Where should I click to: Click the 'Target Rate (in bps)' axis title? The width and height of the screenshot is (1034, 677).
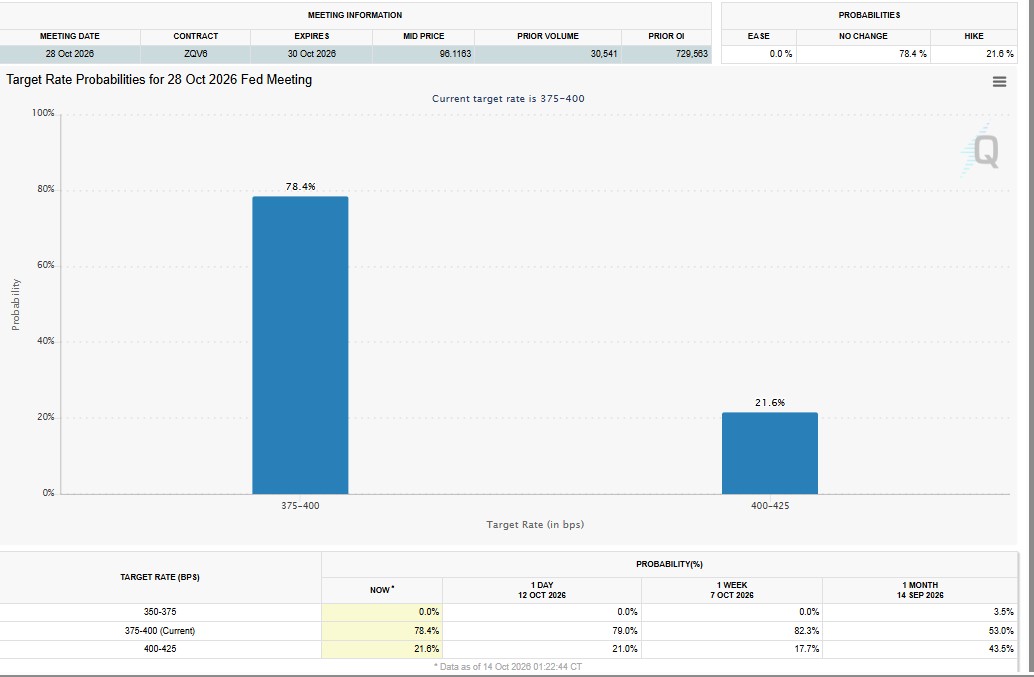click(535, 525)
